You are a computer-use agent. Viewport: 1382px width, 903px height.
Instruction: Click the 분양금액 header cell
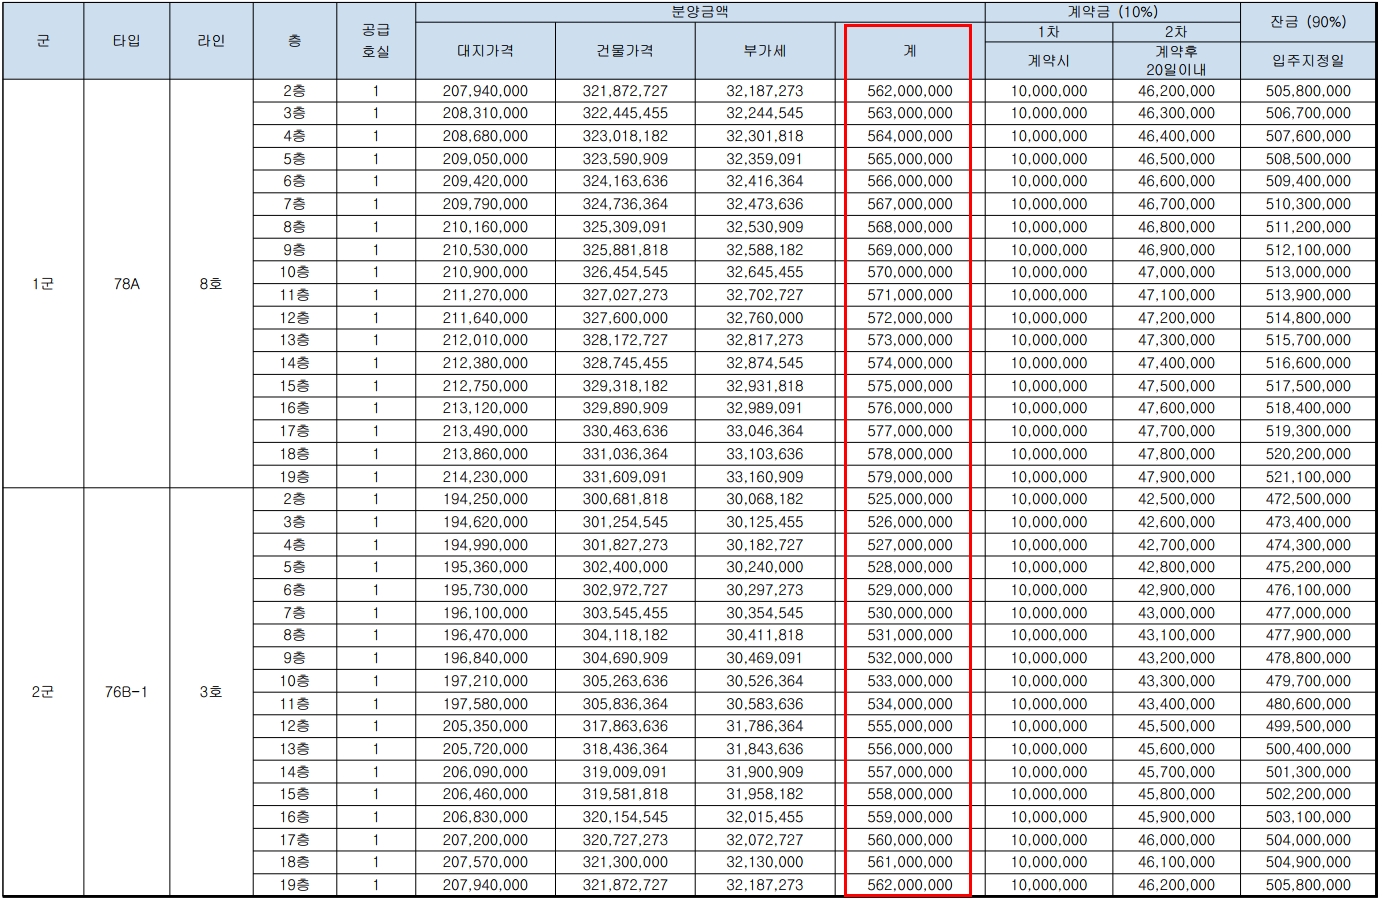click(700, 12)
